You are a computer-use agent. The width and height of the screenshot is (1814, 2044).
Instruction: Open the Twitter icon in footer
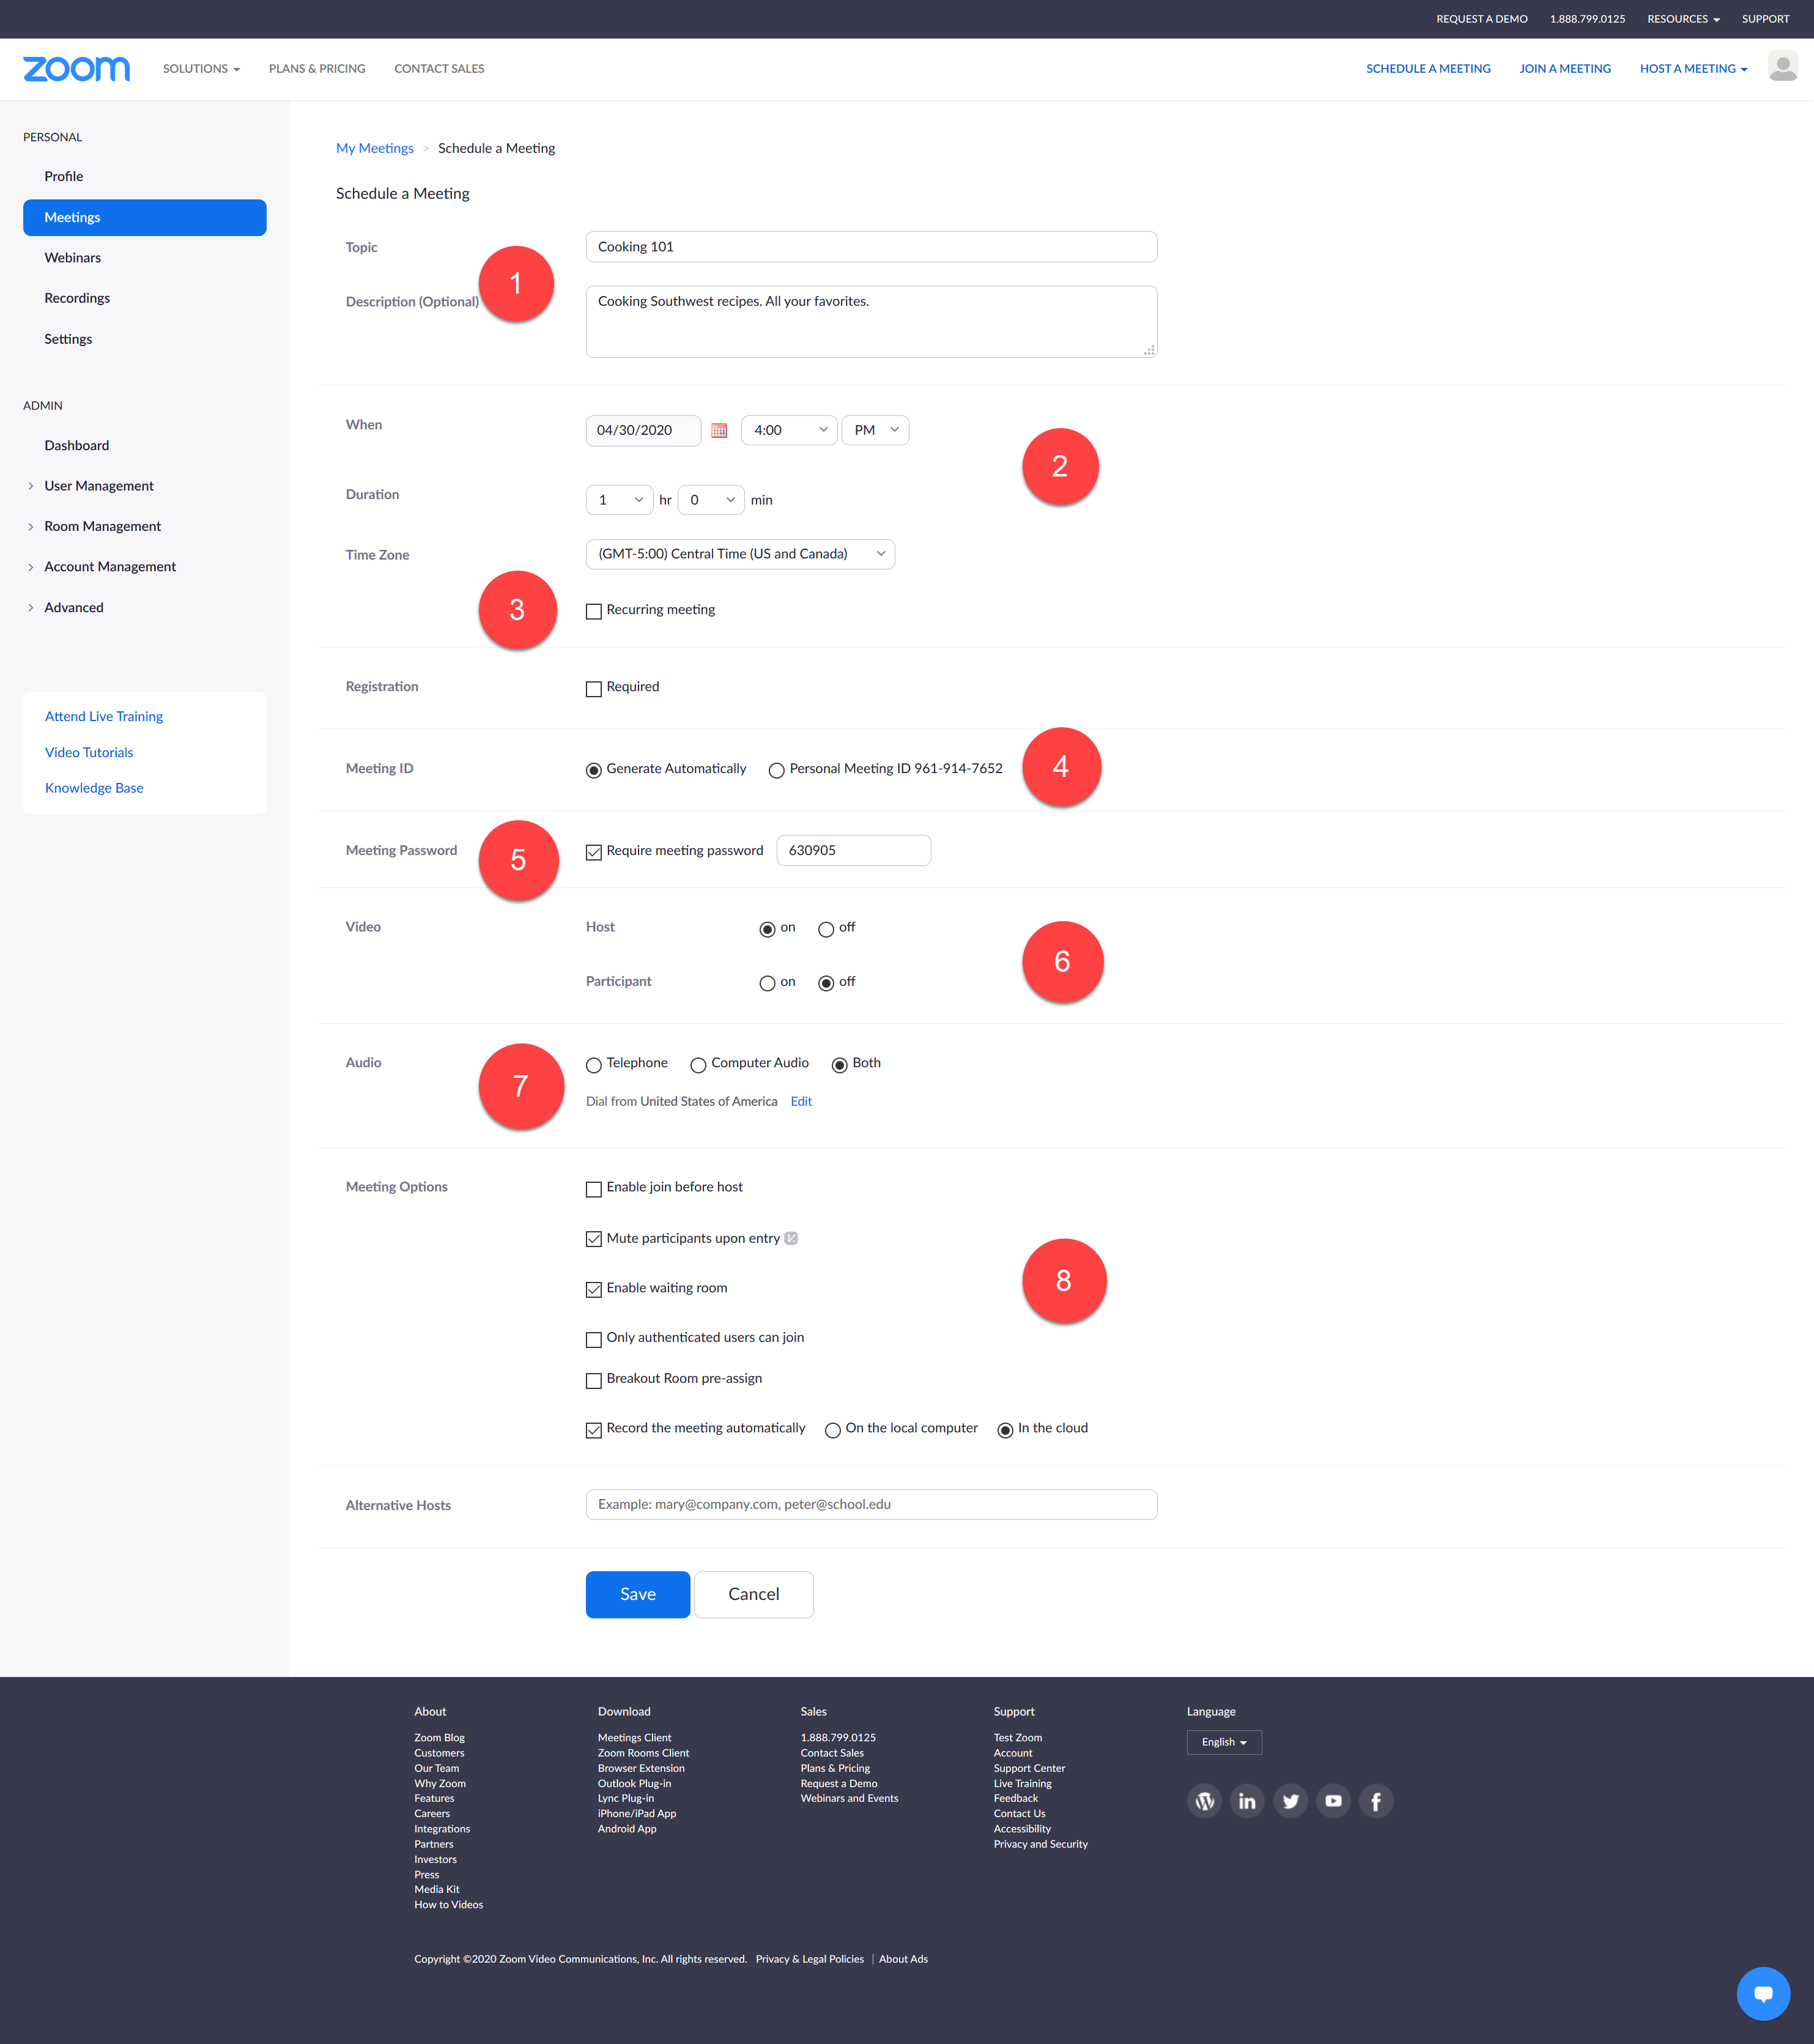click(x=1290, y=1801)
